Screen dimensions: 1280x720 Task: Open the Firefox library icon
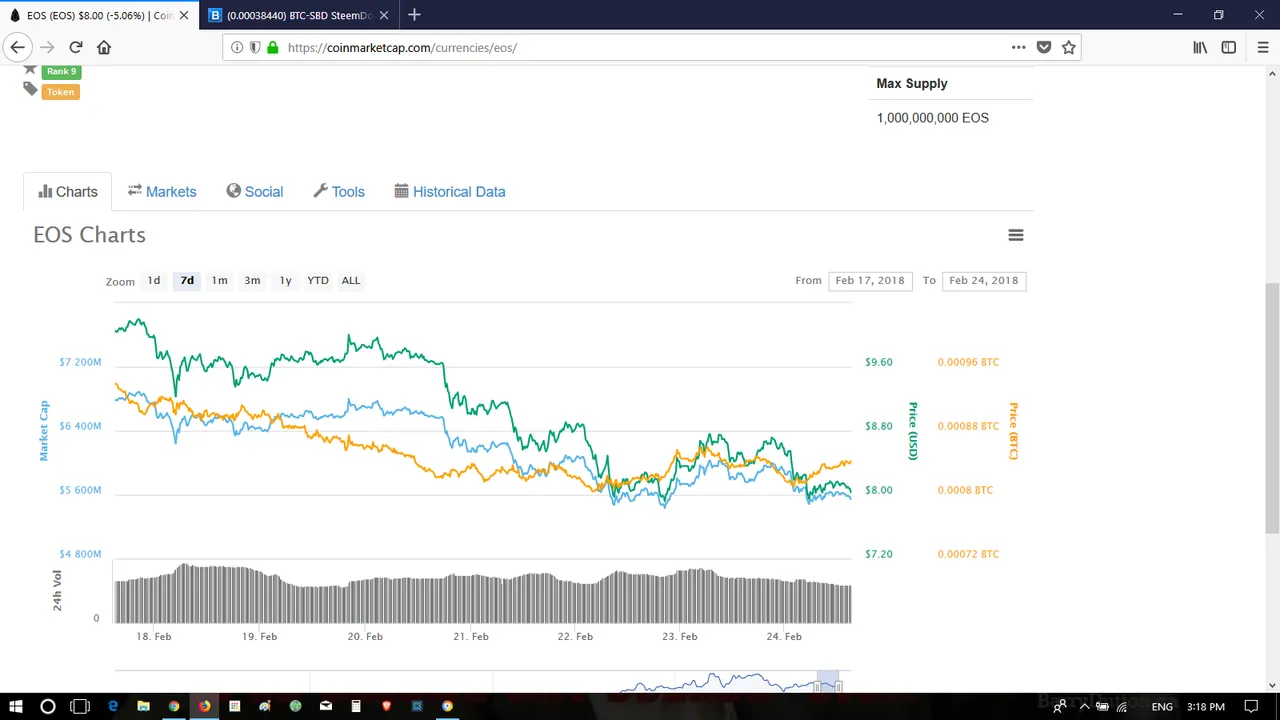(x=1200, y=47)
